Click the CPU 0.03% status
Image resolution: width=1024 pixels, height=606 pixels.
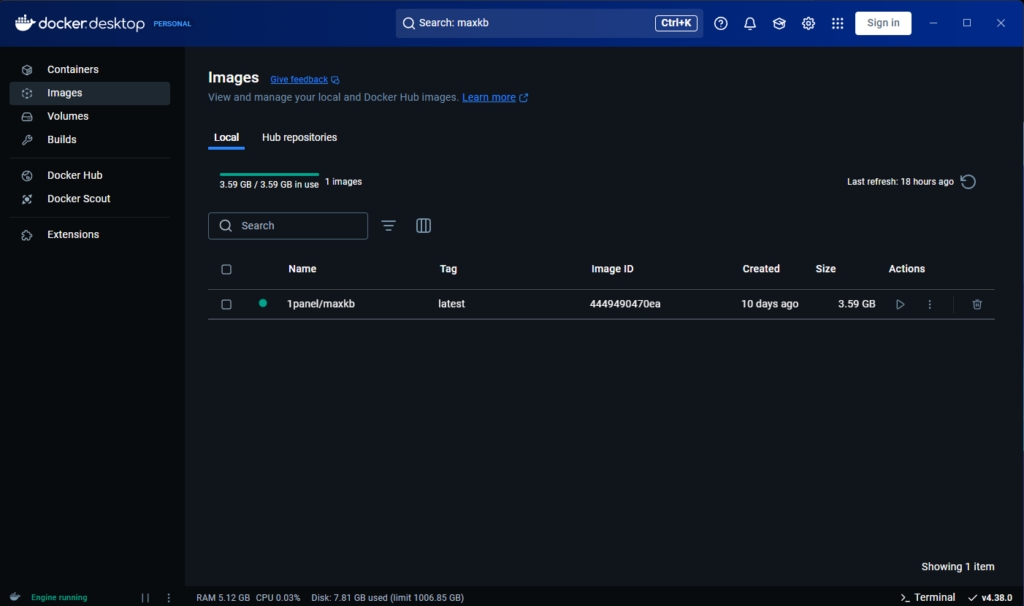click(278, 598)
